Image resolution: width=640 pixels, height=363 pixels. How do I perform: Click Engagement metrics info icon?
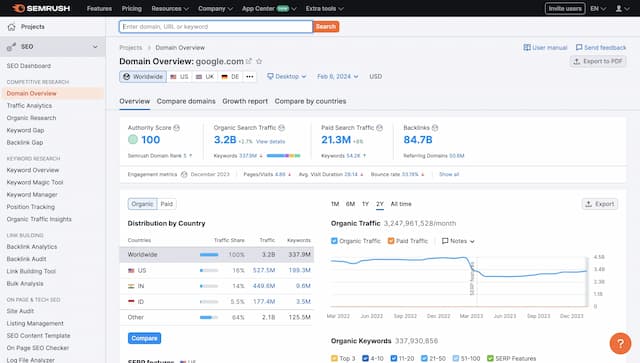[x=184, y=174]
